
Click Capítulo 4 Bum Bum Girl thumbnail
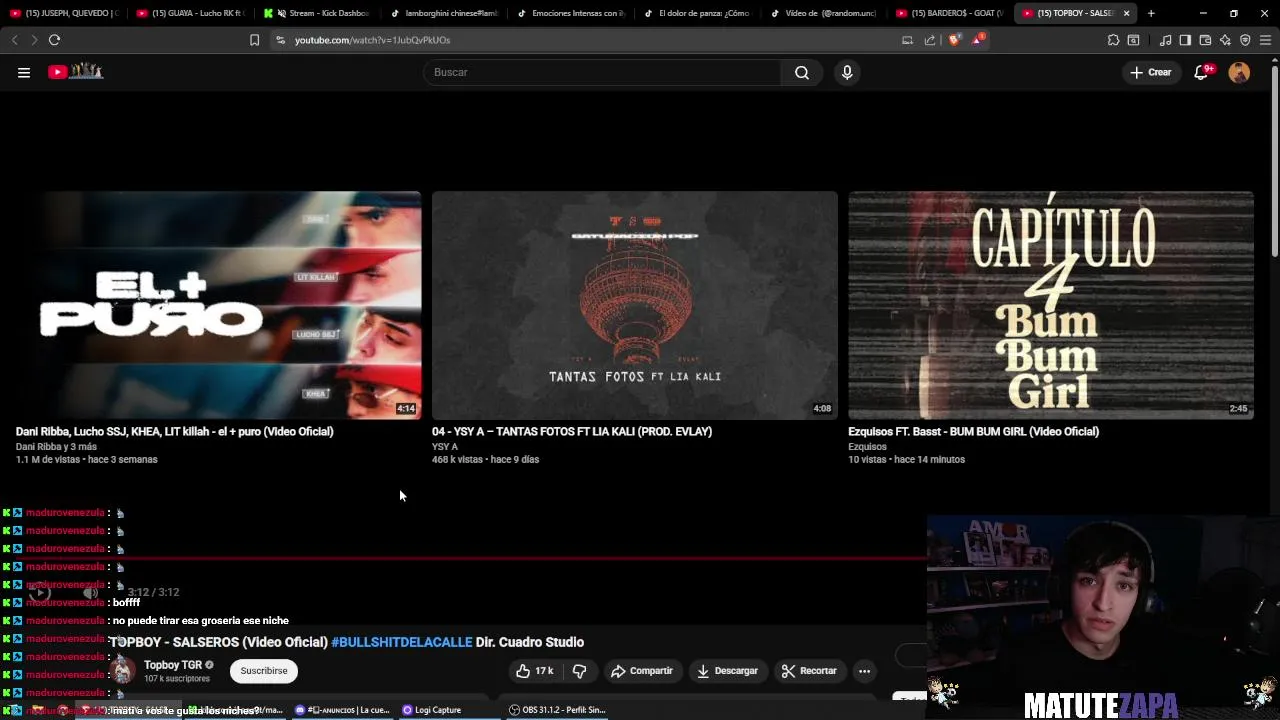1051,305
